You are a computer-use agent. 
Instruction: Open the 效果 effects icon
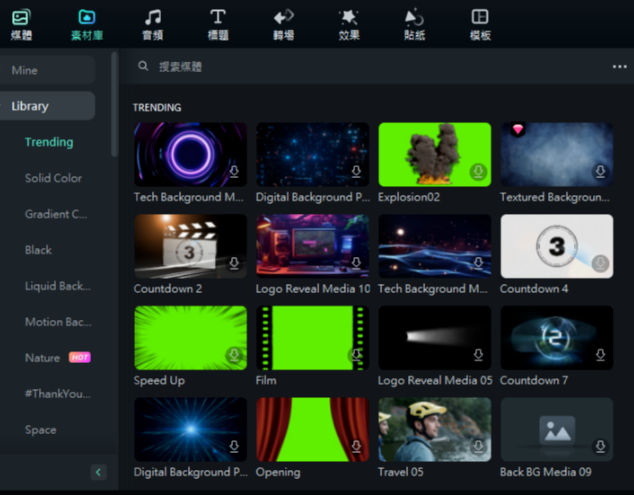coord(349,17)
